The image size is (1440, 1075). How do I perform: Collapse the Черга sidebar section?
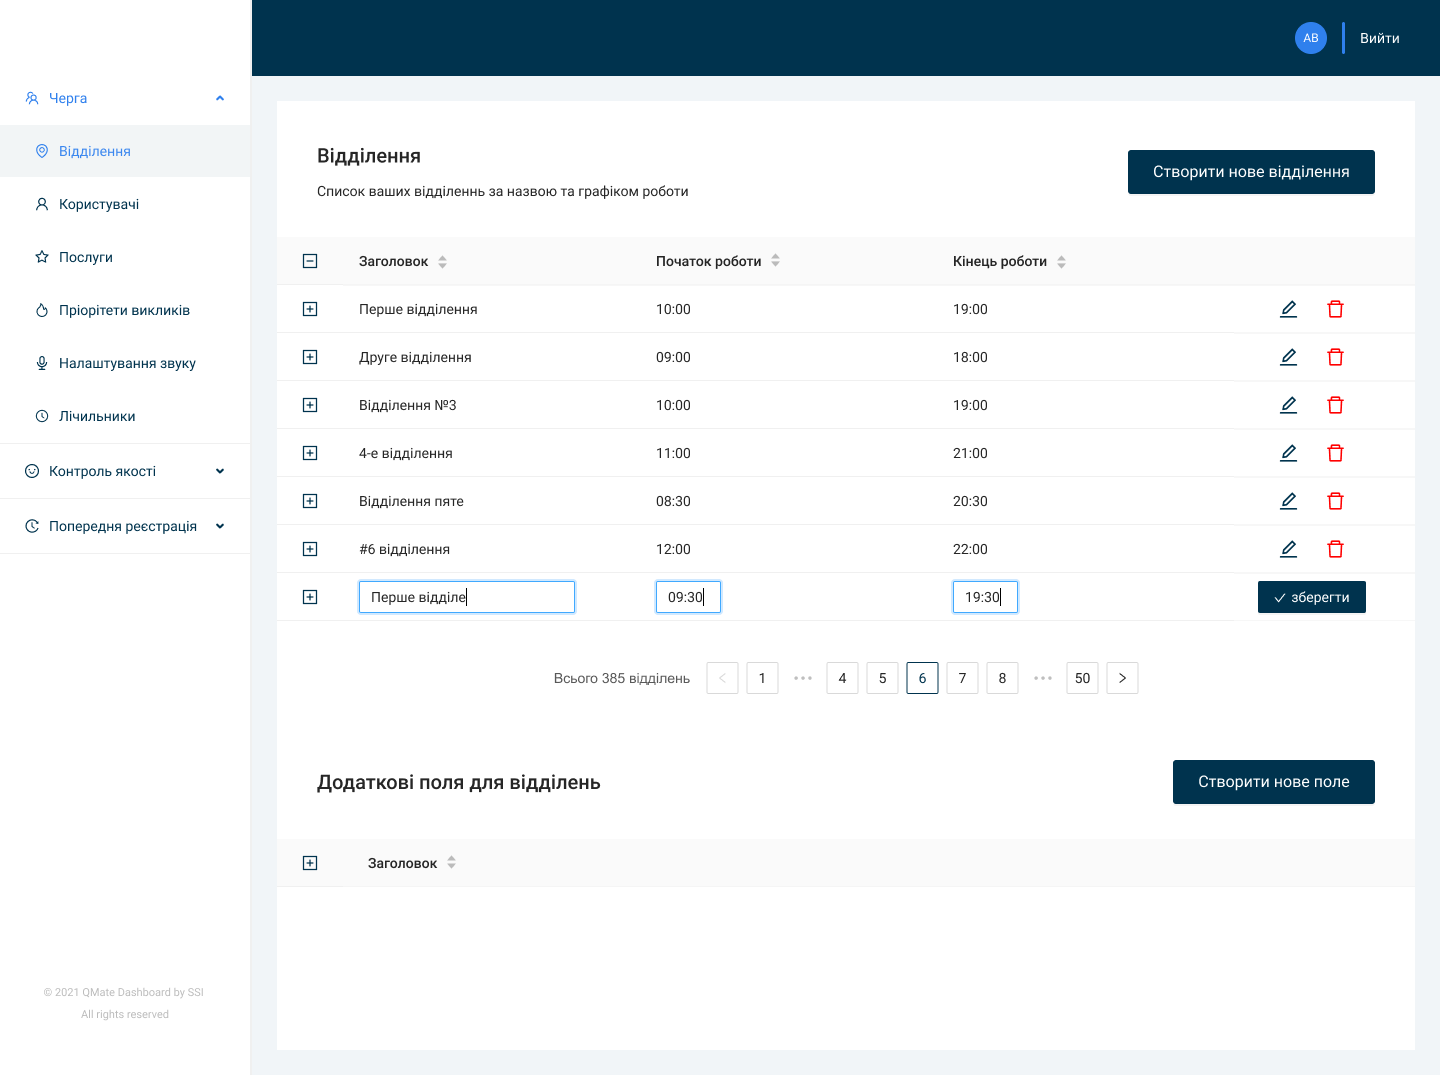click(x=220, y=98)
